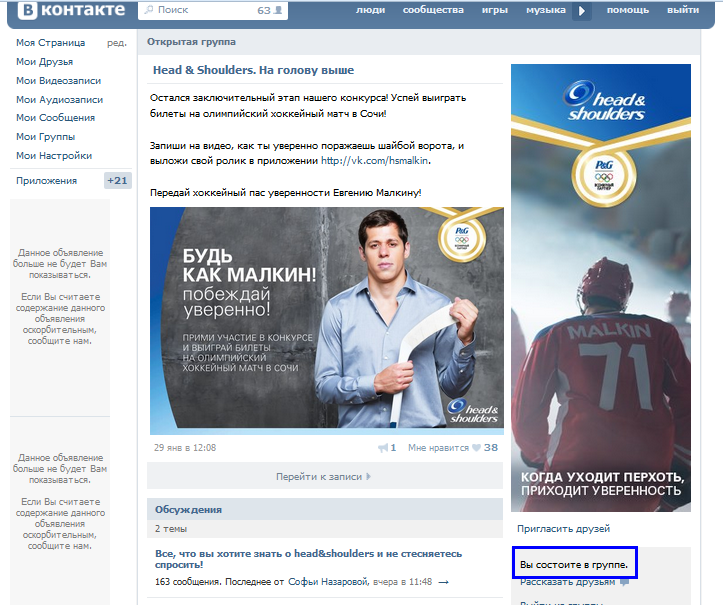The width and height of the screenshot is (723, 605).
Task: Click Перейти к записи button
Action: pyautogui.click(x=325, y=476)
